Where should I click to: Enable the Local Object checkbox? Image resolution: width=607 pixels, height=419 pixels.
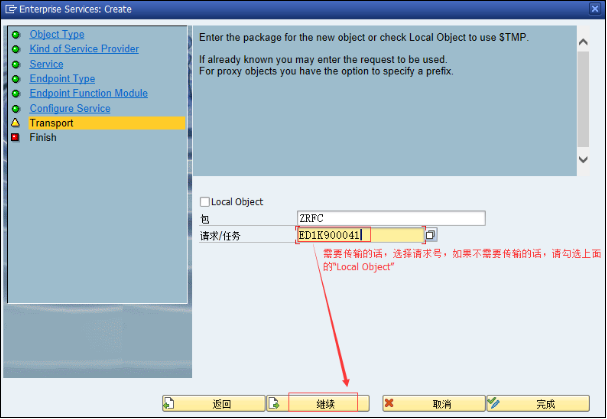(205, 202)
